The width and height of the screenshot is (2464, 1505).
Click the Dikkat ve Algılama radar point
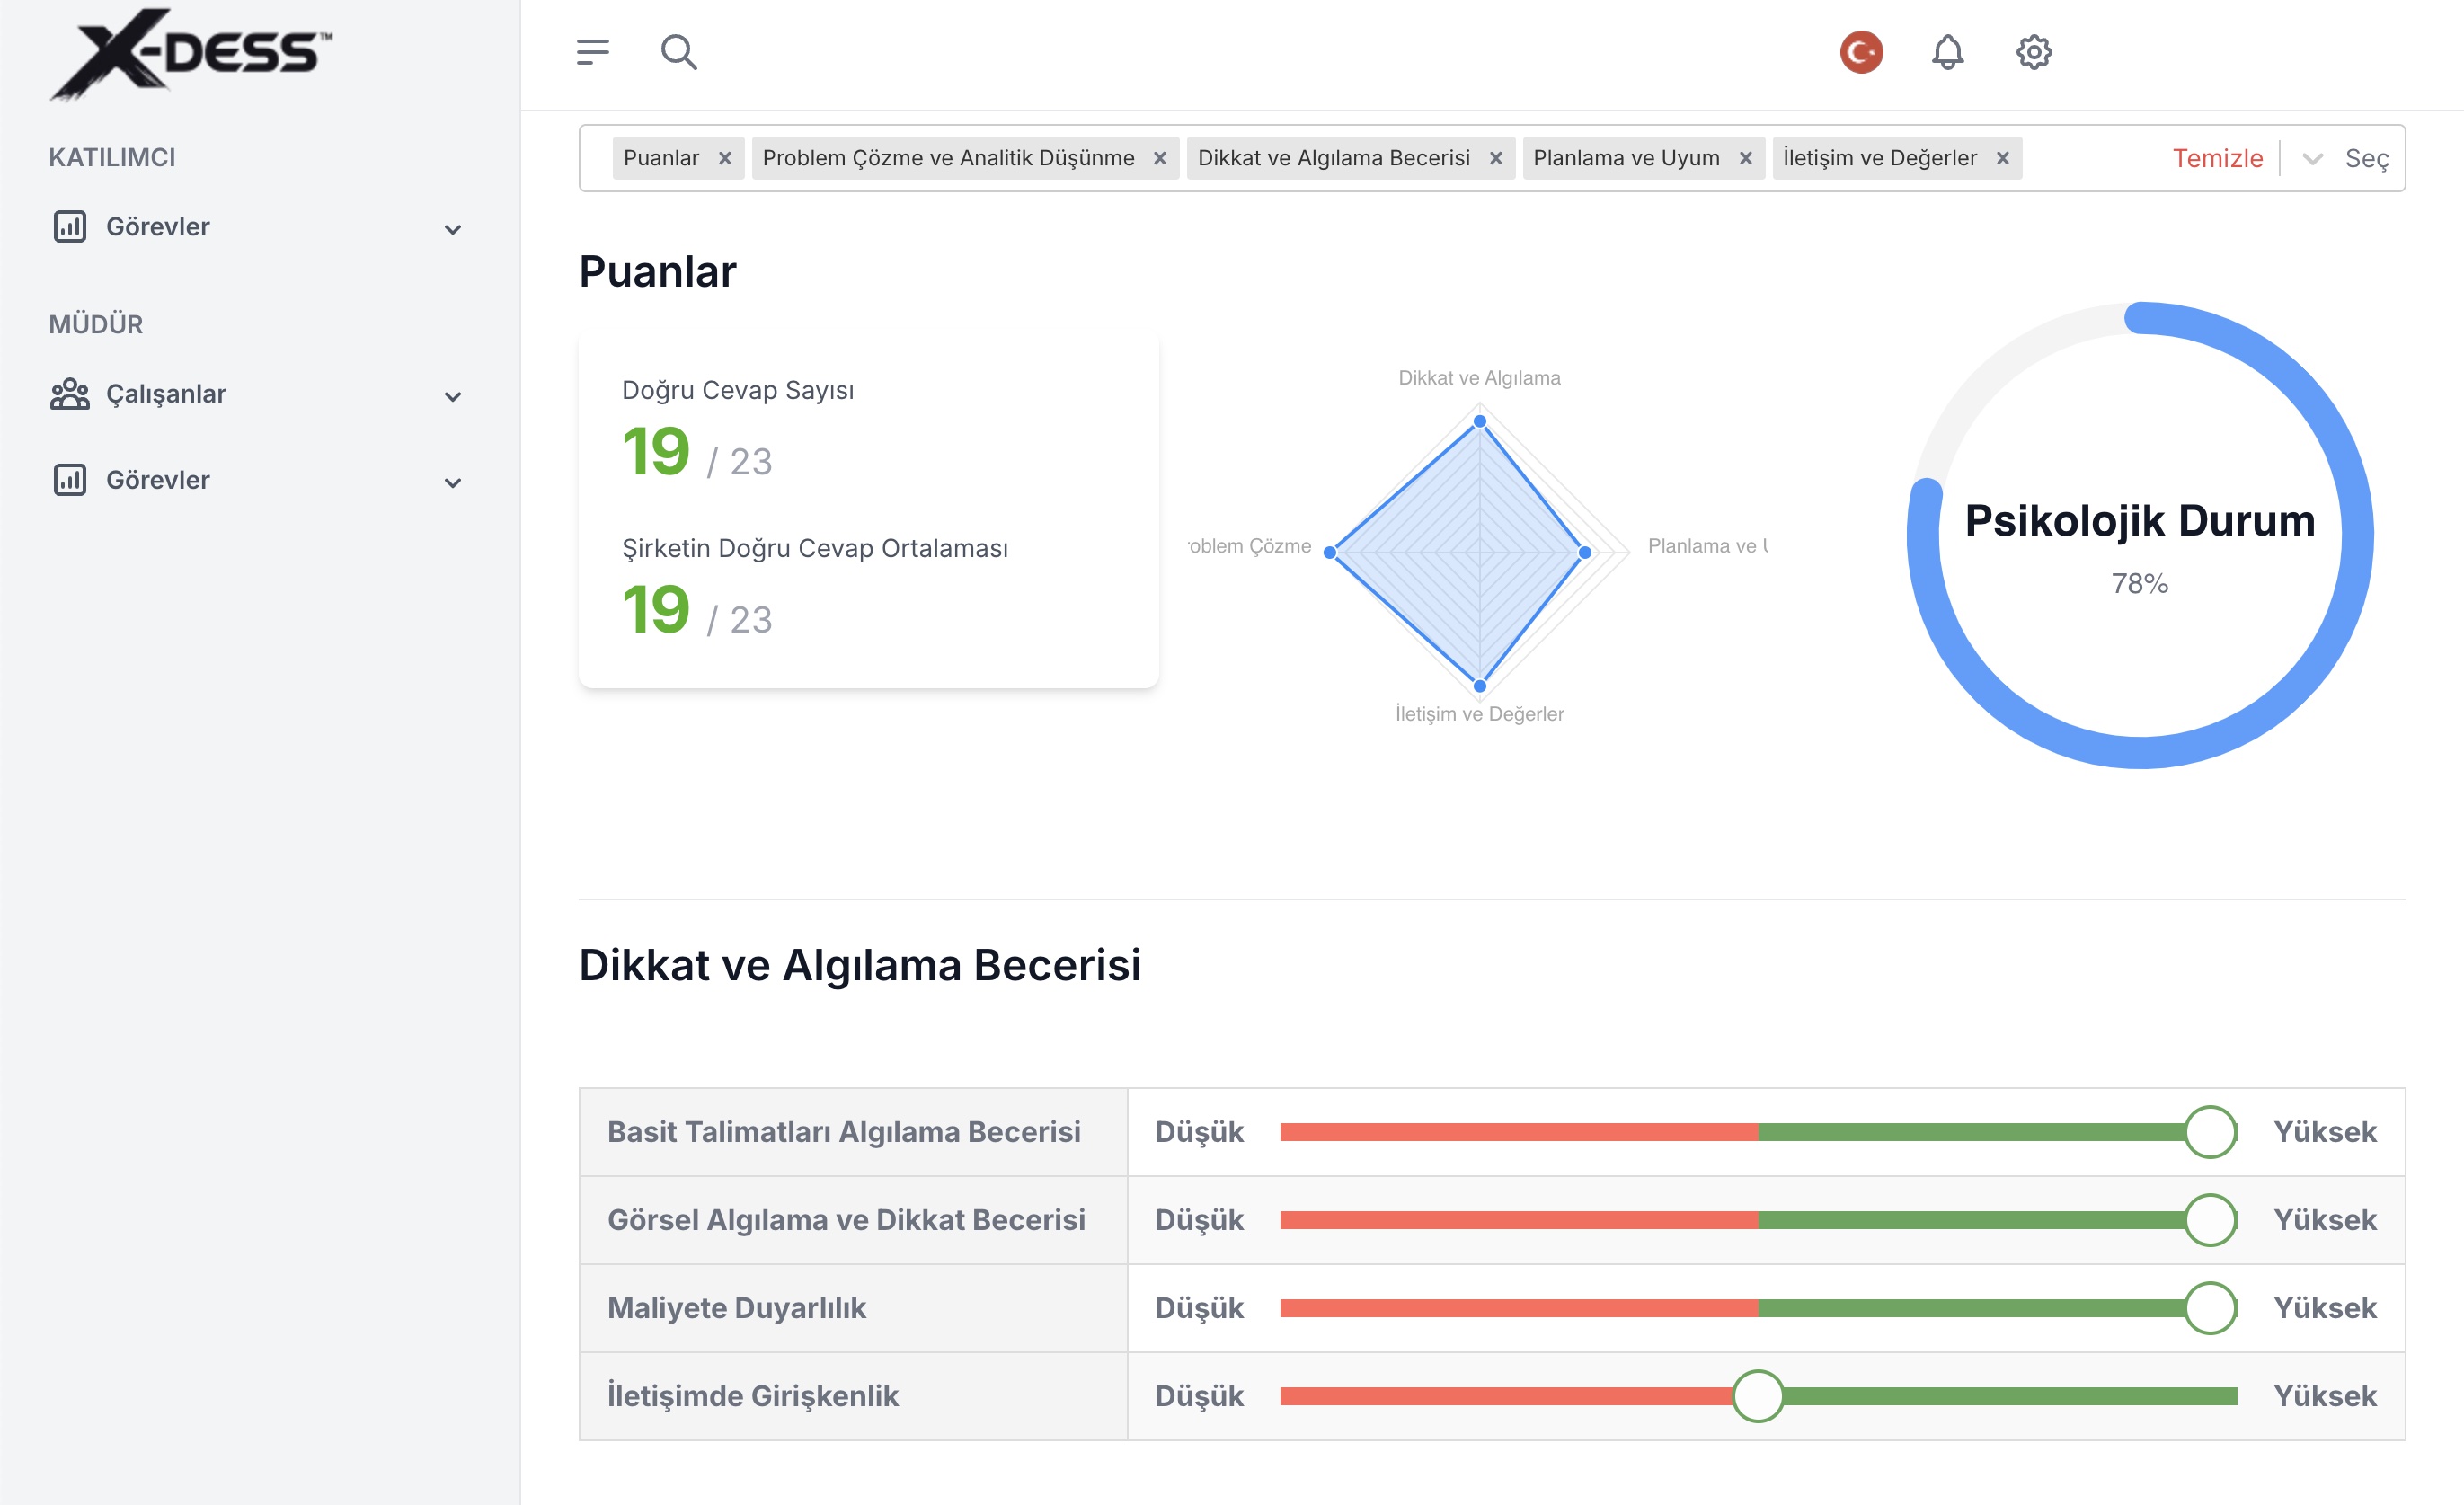click(1479, 422)
